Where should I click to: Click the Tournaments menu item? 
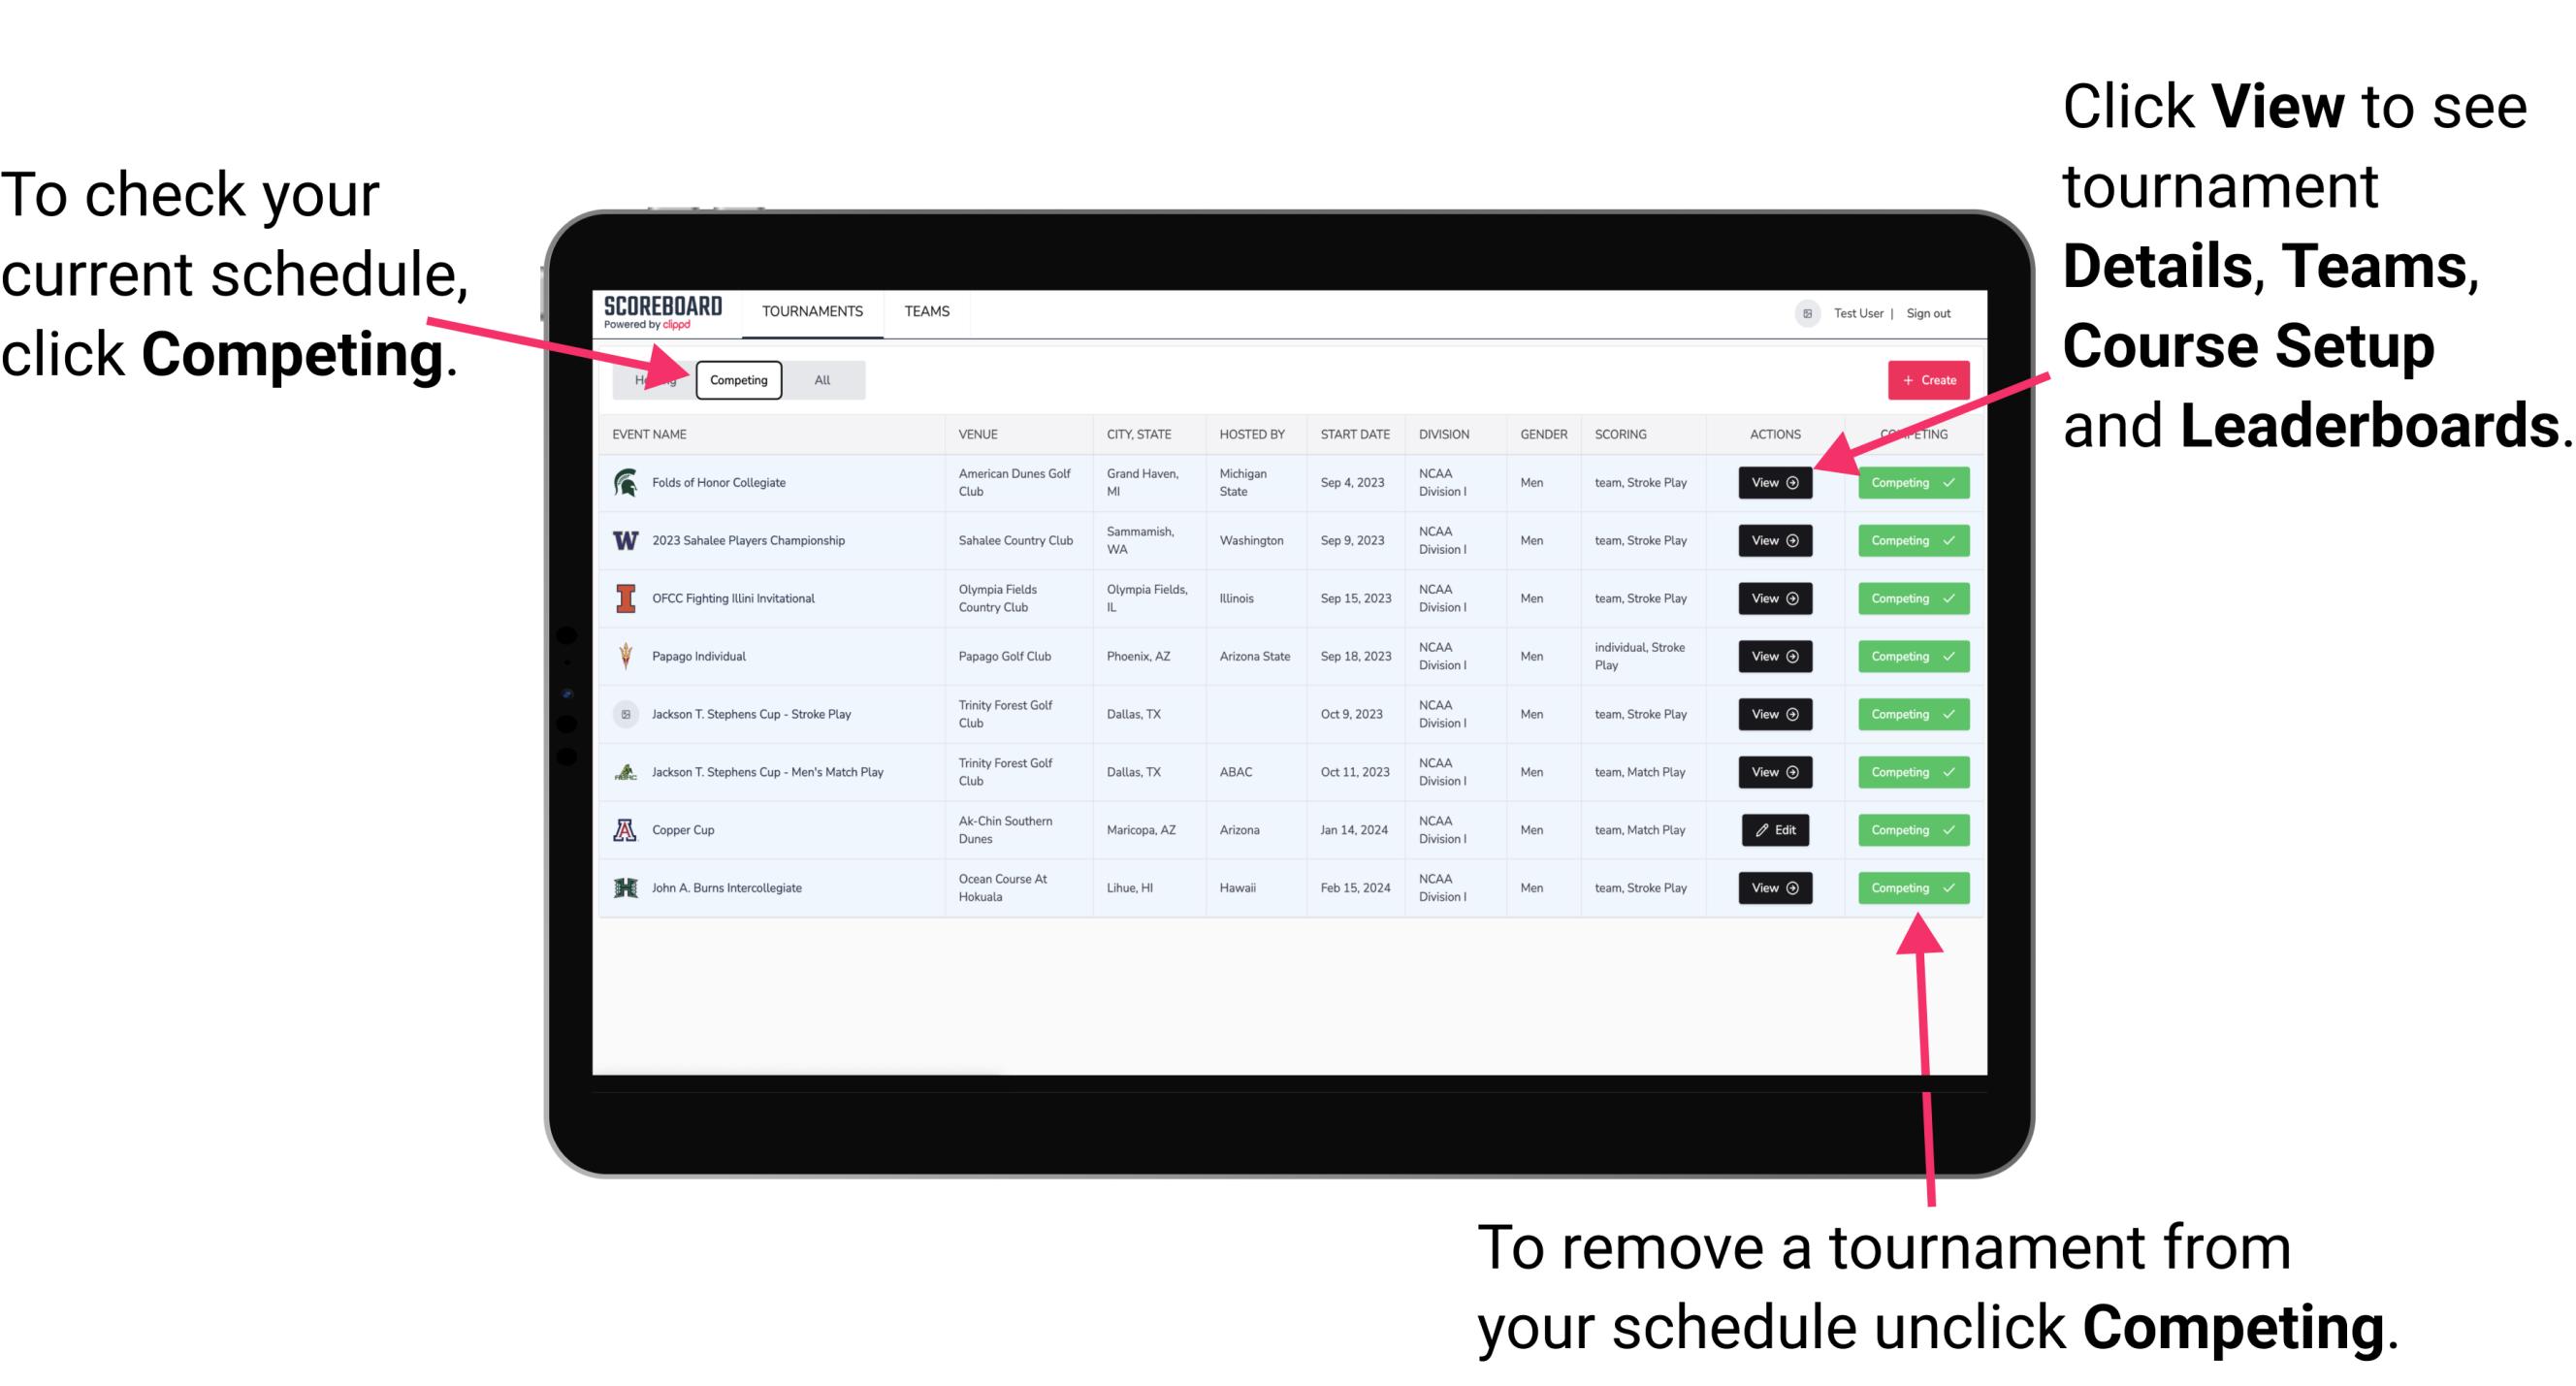tap(814, 310)
